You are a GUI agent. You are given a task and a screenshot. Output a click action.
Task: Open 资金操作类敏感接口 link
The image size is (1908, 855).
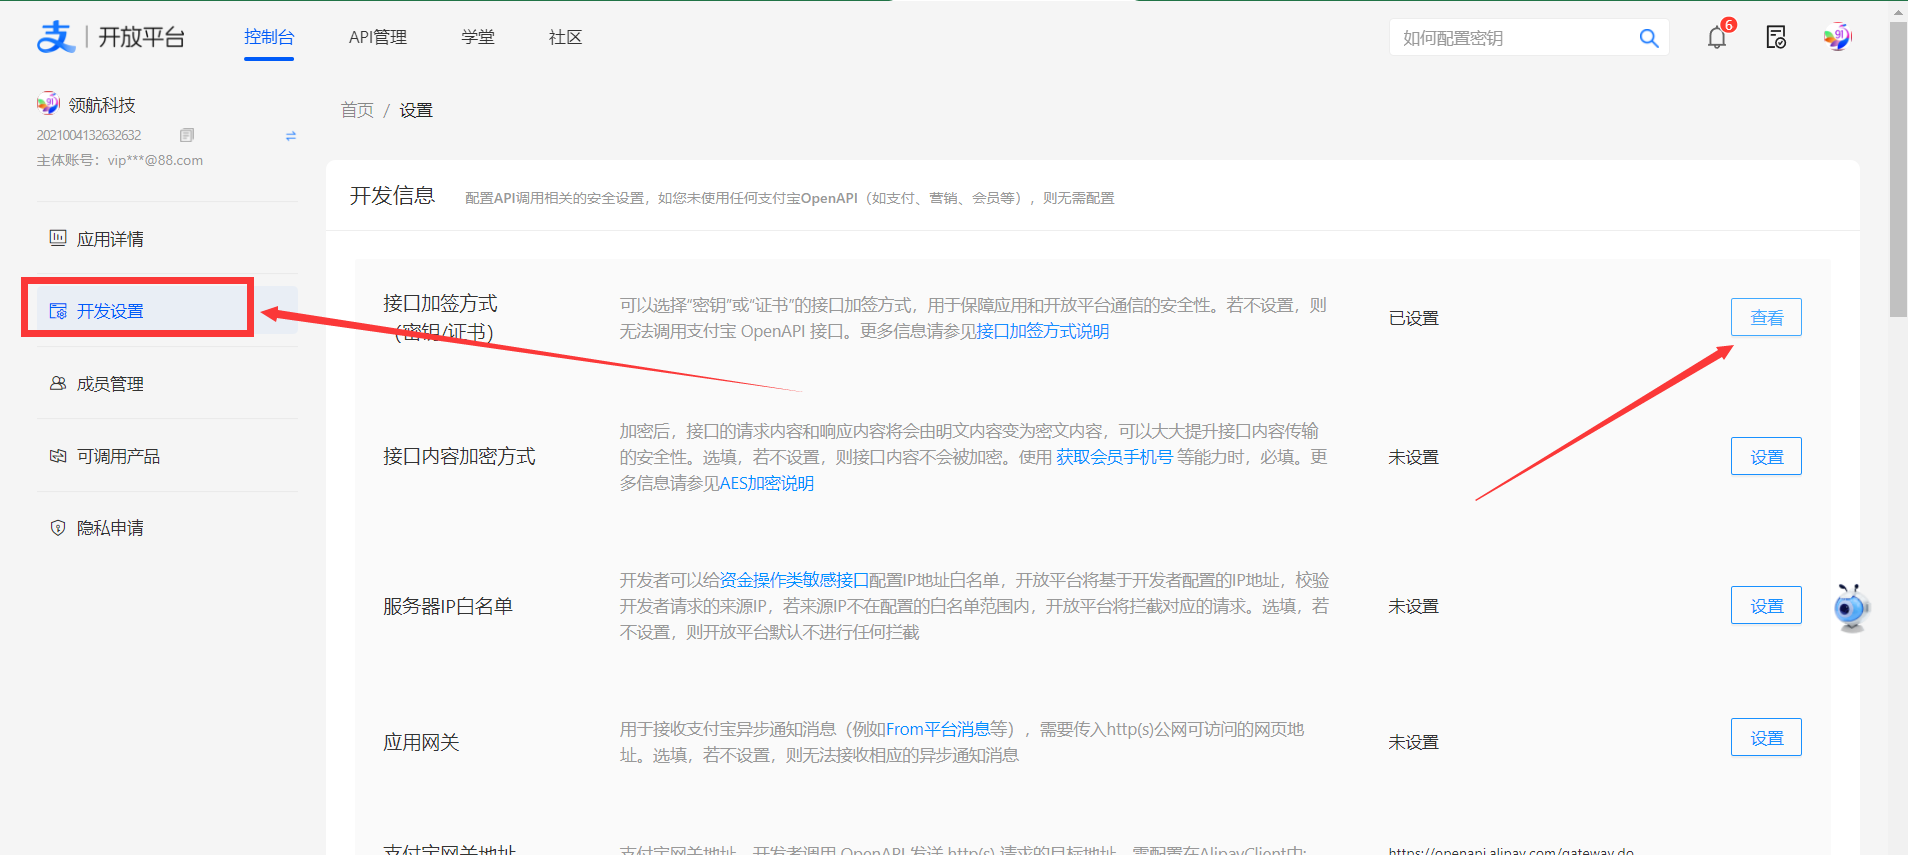pos(794,580)
